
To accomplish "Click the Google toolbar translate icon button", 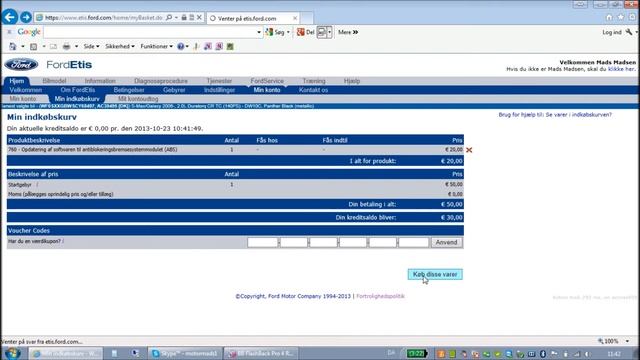I will [322, 32].
